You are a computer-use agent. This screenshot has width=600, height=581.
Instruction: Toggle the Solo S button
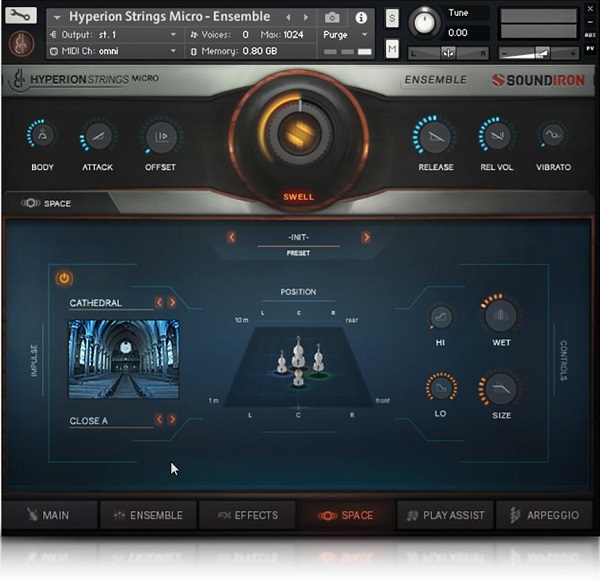[x=392, y=18]
